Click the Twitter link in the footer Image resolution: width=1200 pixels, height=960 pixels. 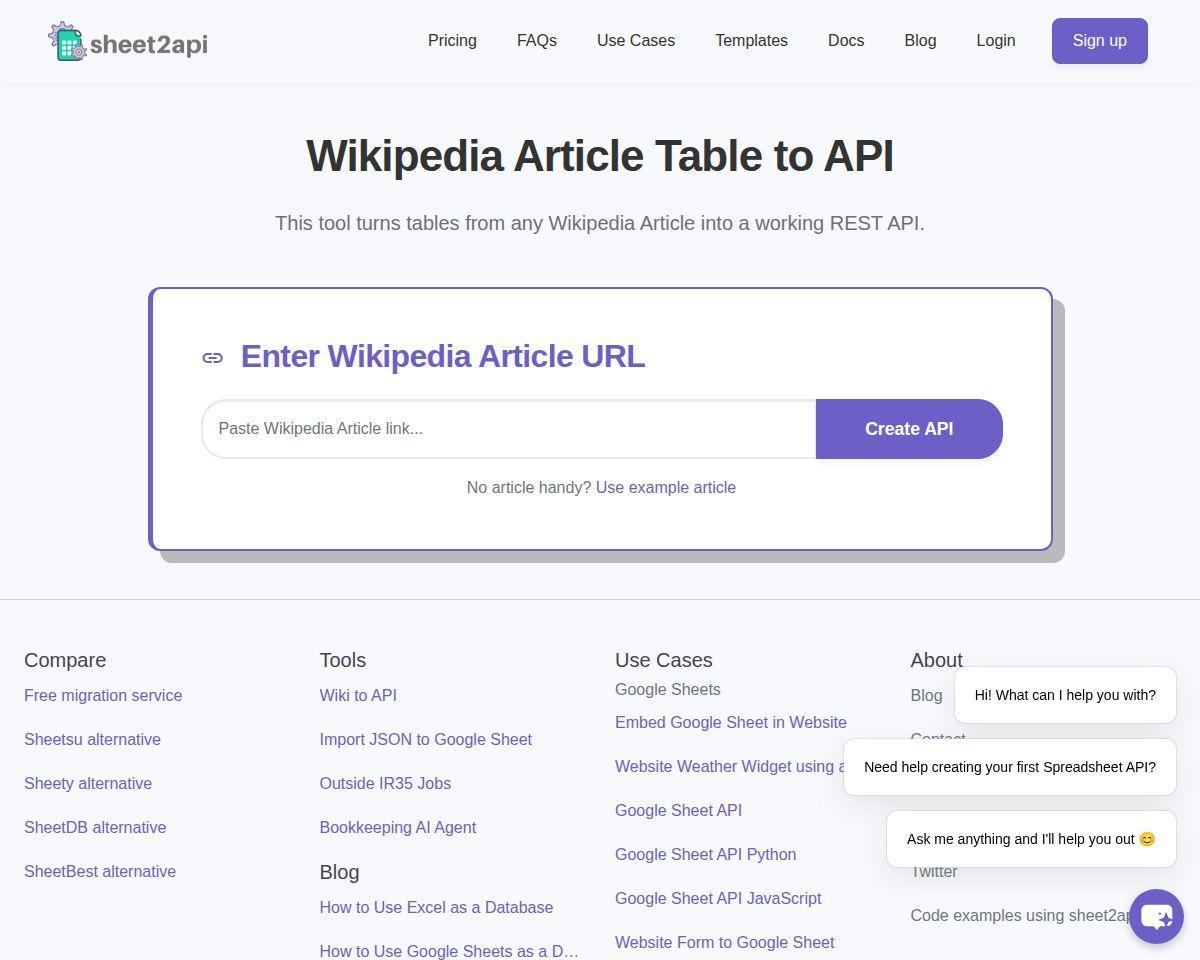pos(934,871)
